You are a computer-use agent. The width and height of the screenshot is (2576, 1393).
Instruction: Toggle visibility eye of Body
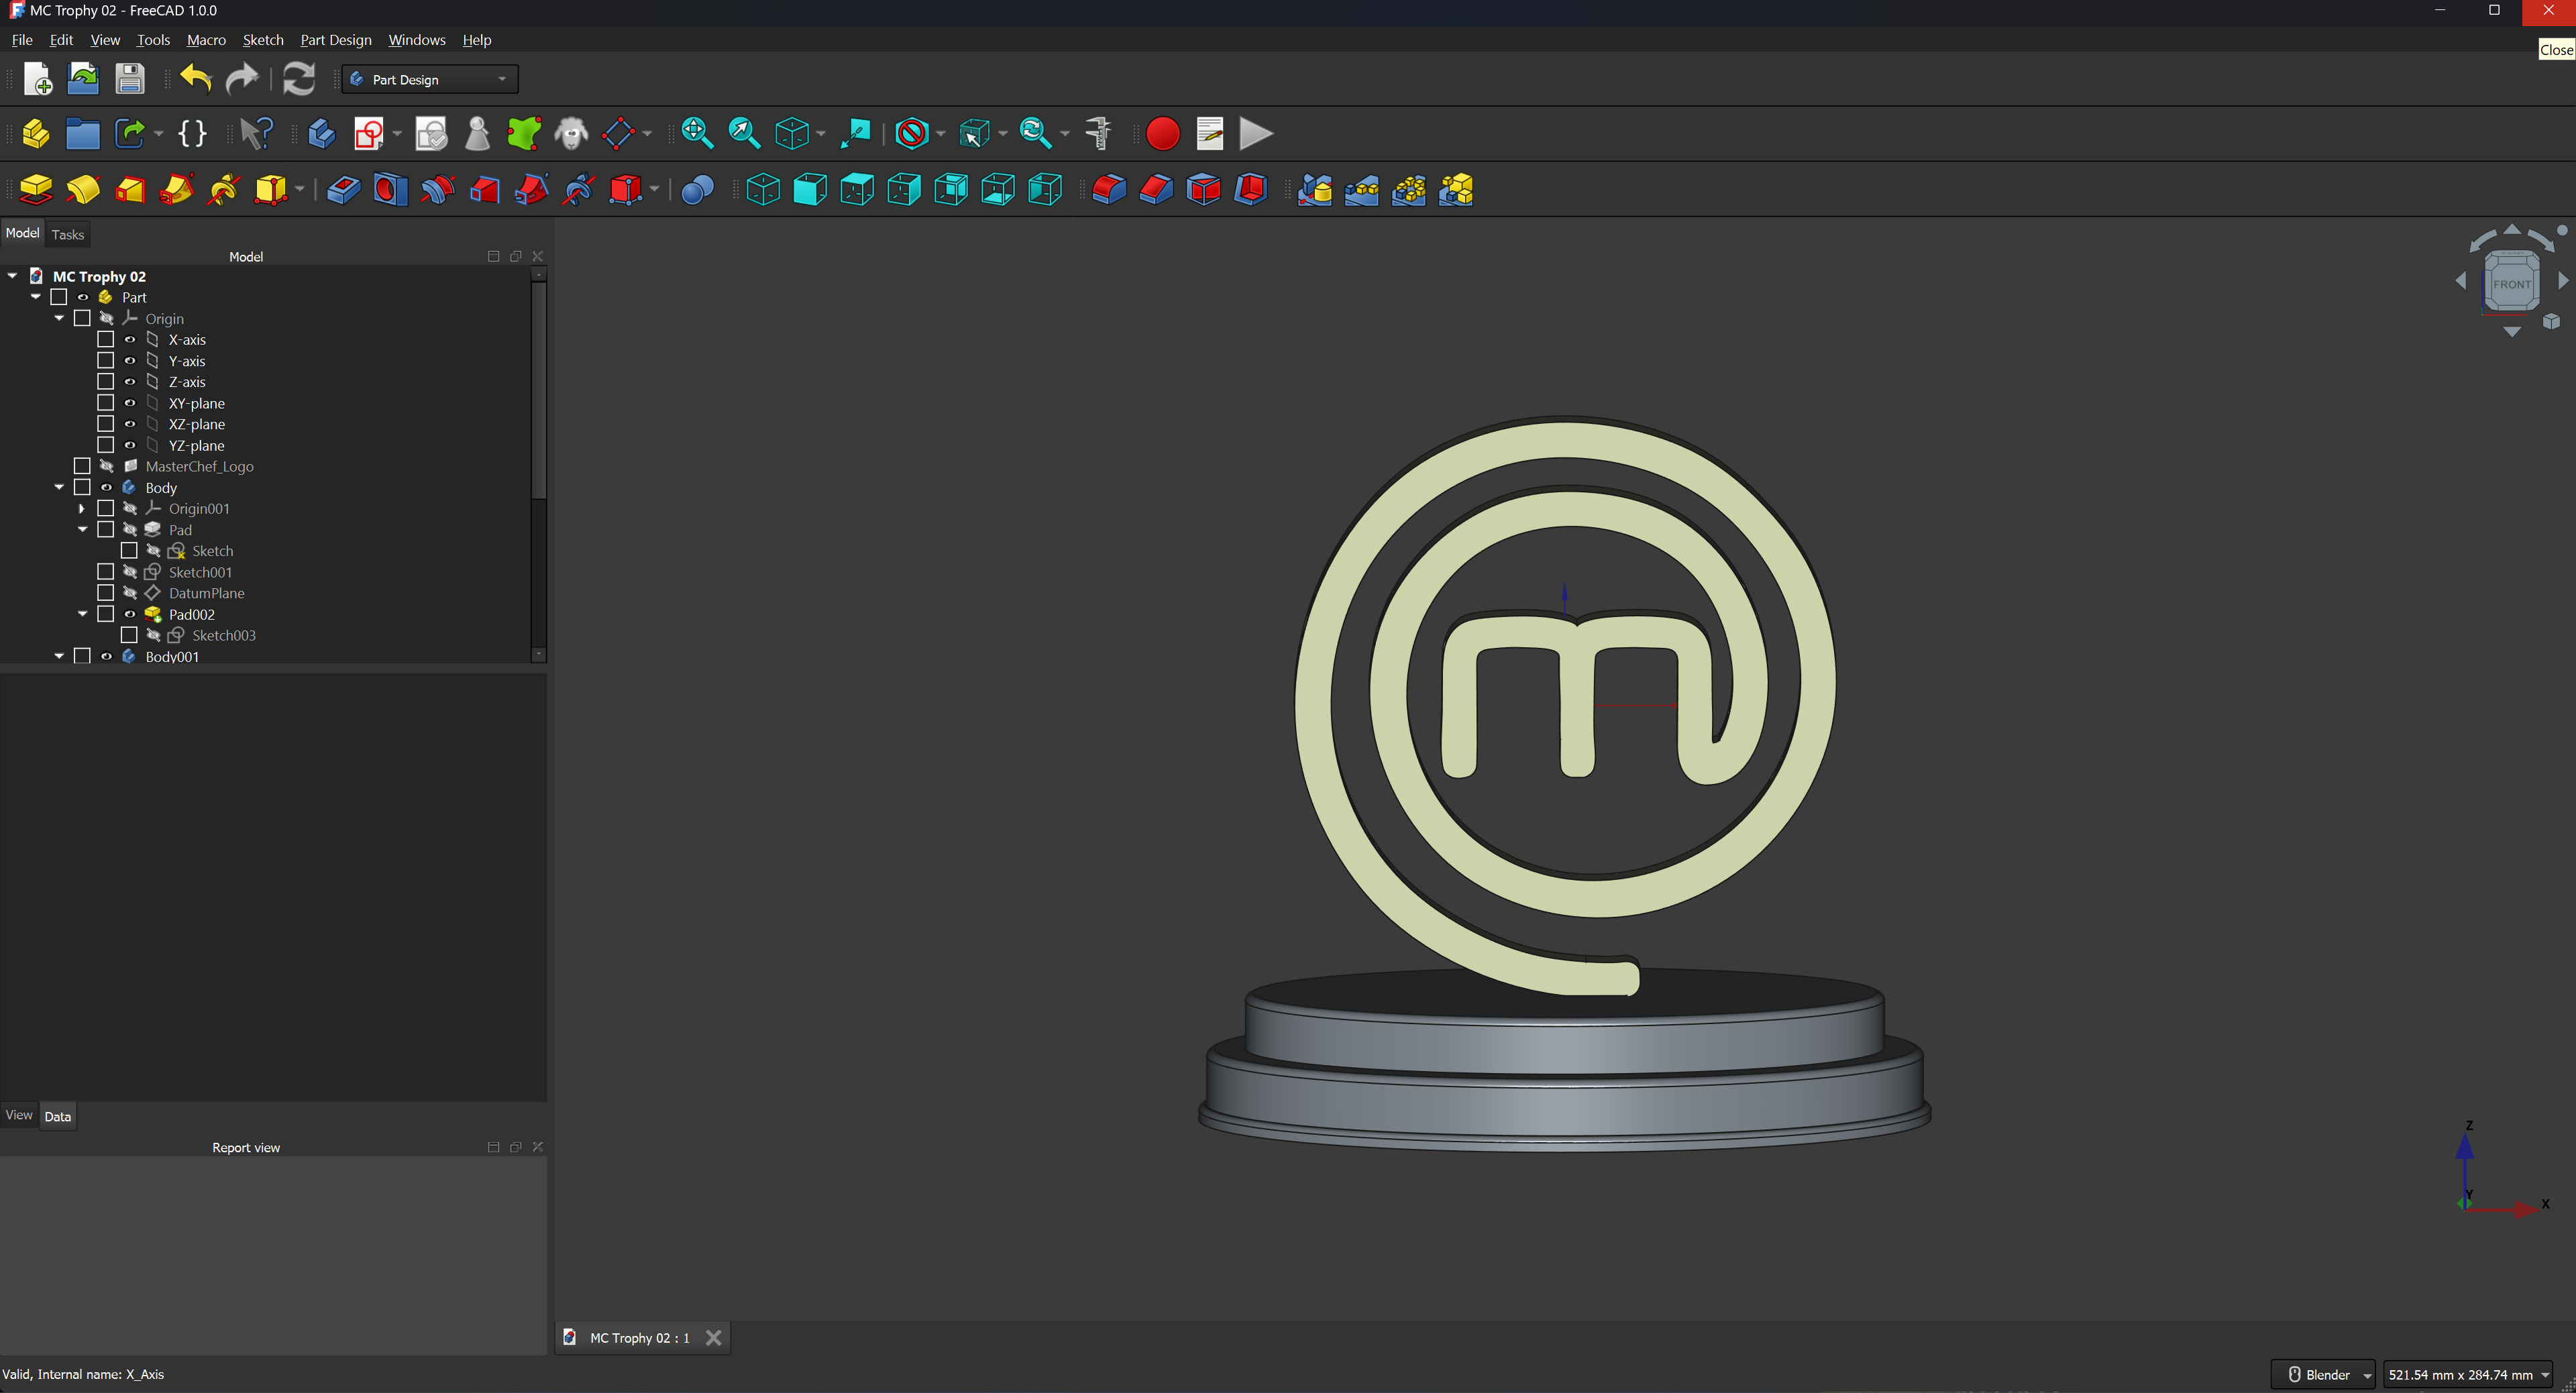click(106, 487)
